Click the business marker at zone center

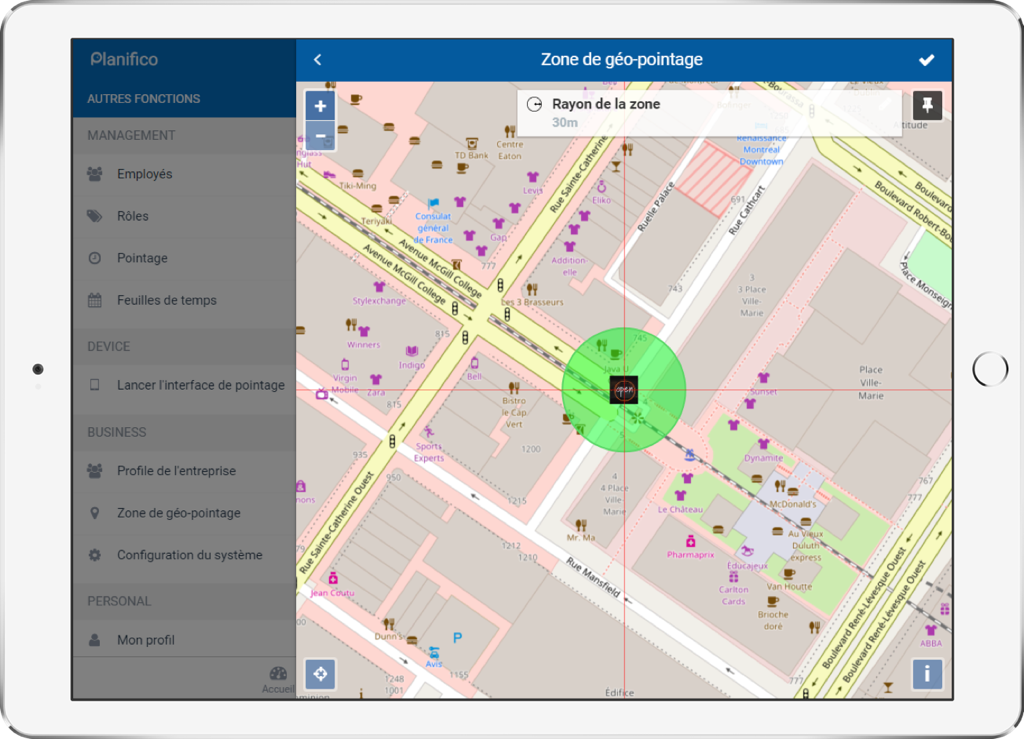tap(624, 390)
